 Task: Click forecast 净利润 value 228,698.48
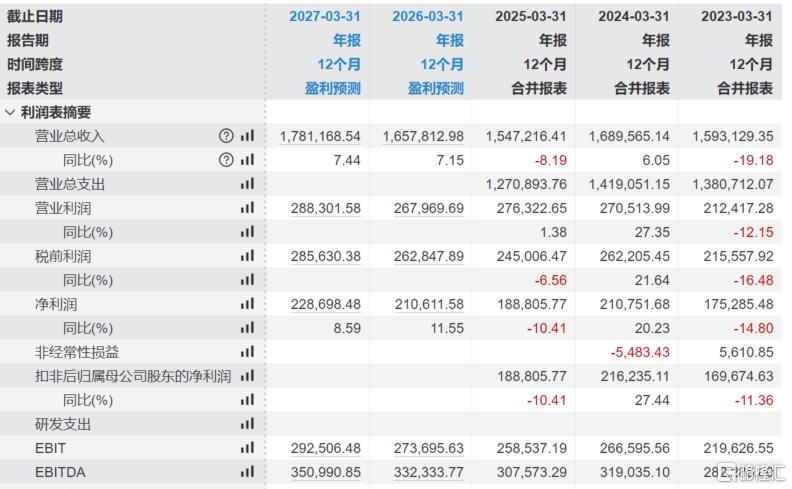[326, 304]
